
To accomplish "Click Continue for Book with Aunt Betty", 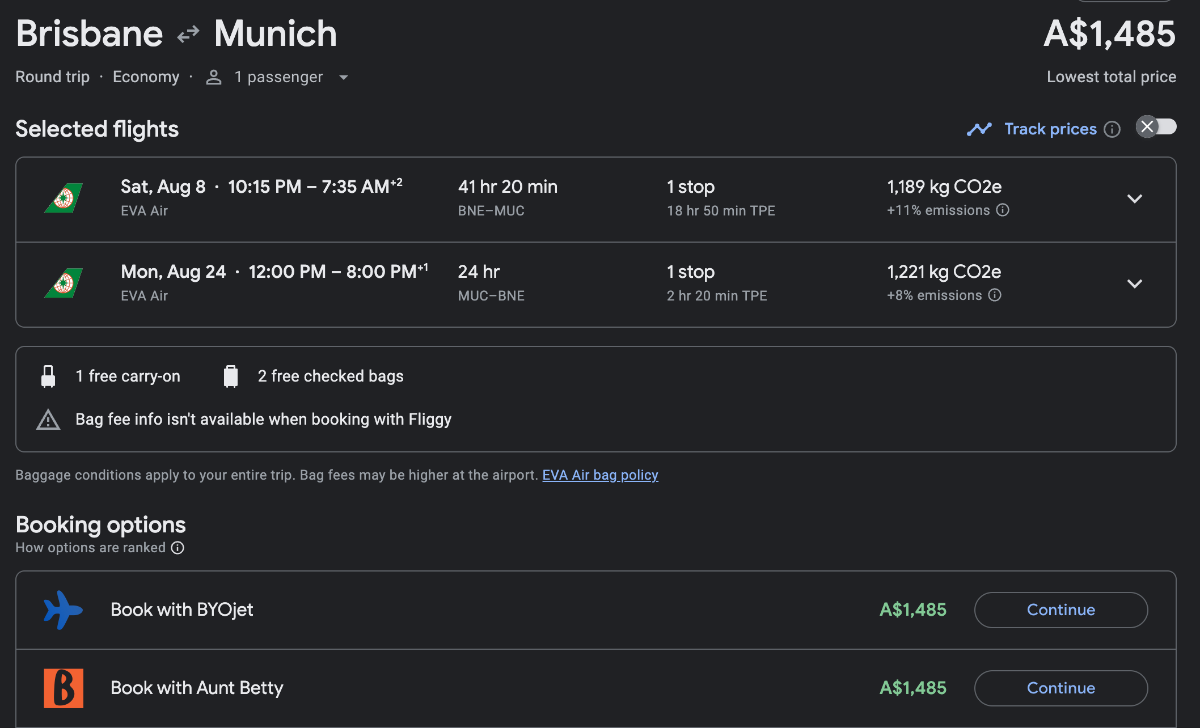I will click(x=1060, y=688).
